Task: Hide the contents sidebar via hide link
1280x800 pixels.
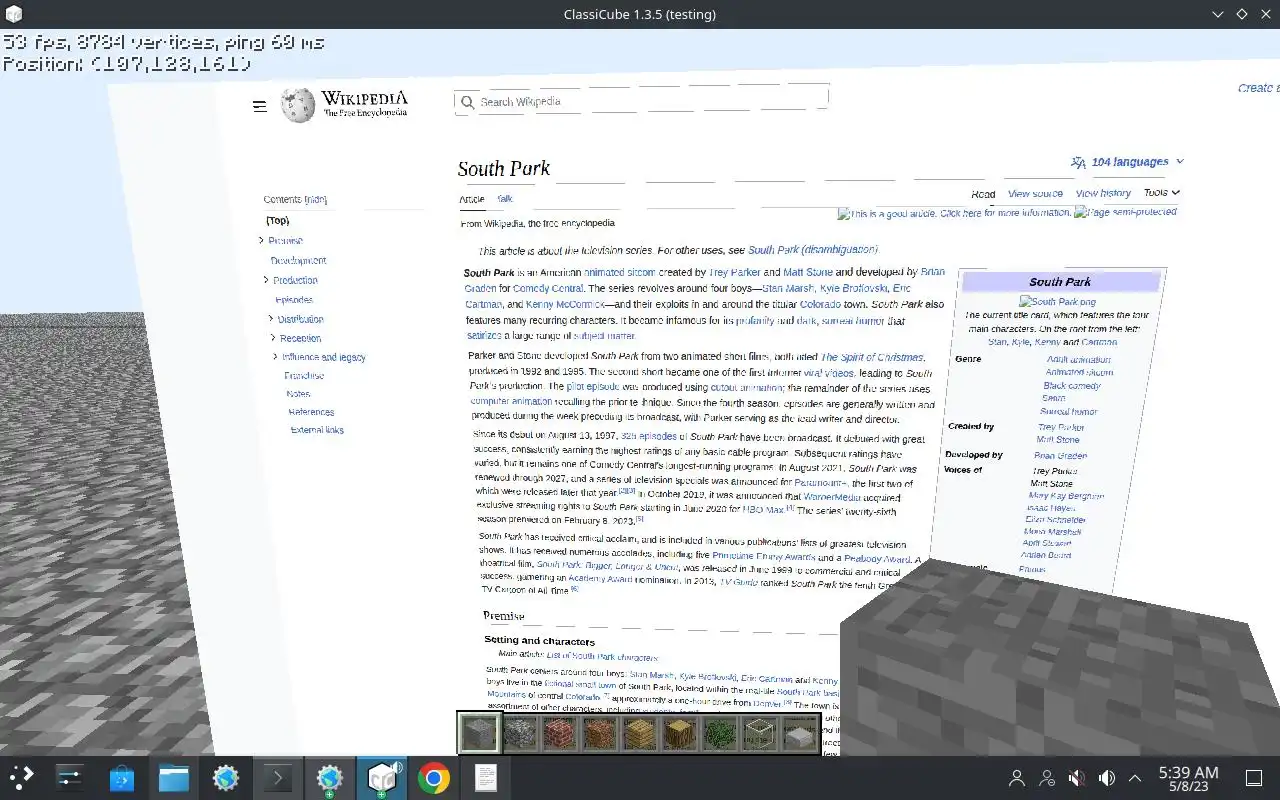Action: click(316, 199)
